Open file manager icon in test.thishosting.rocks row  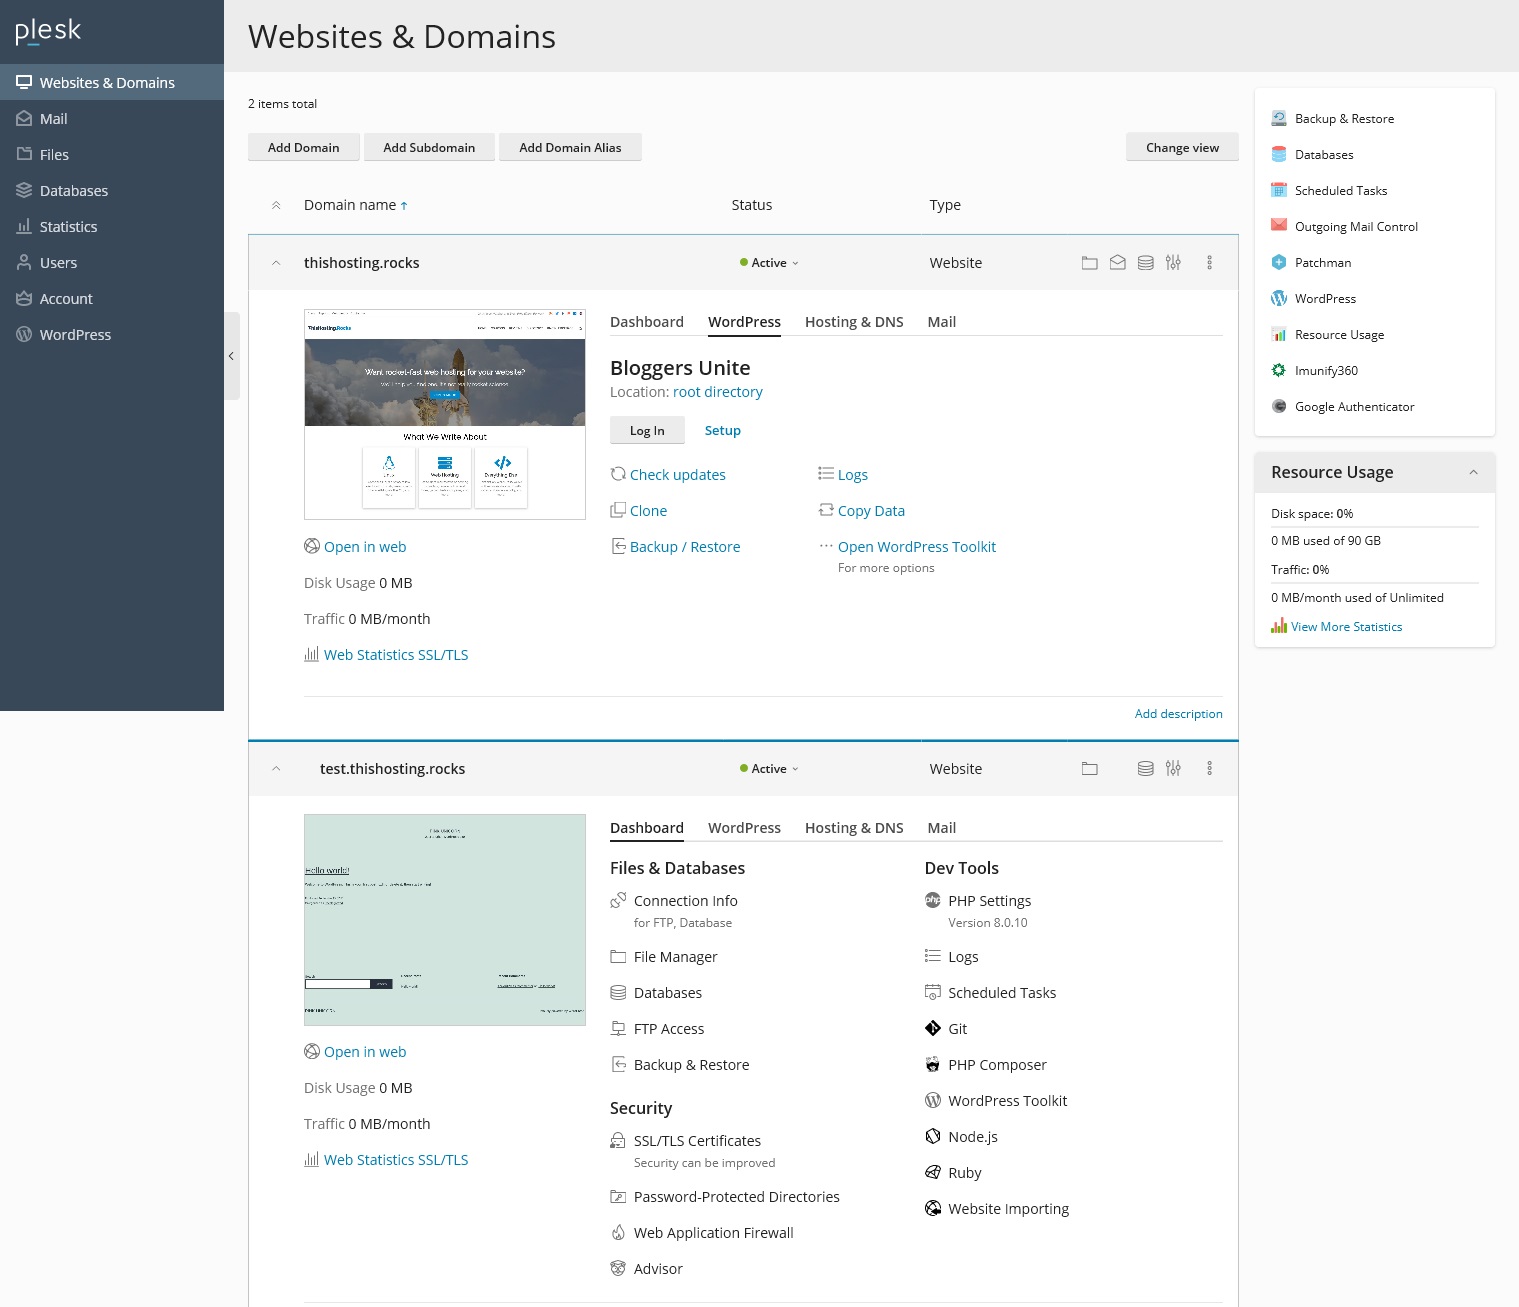click(x=1090, y=769)
